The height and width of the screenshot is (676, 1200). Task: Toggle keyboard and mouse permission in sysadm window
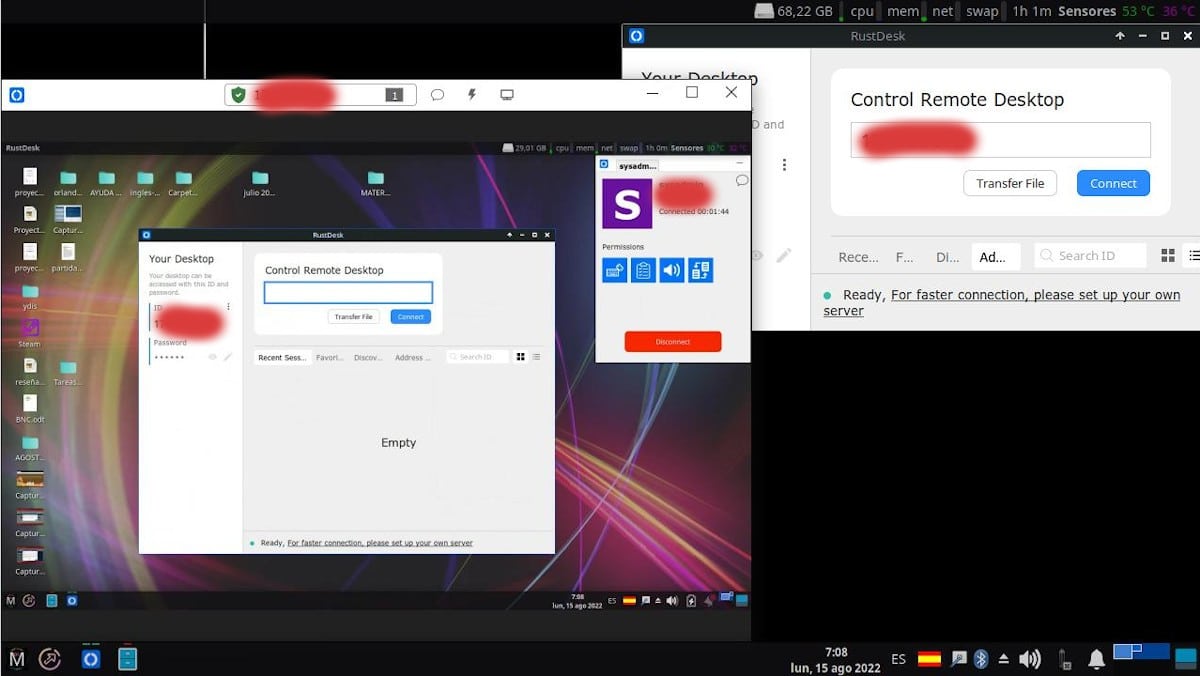(614, 269)
